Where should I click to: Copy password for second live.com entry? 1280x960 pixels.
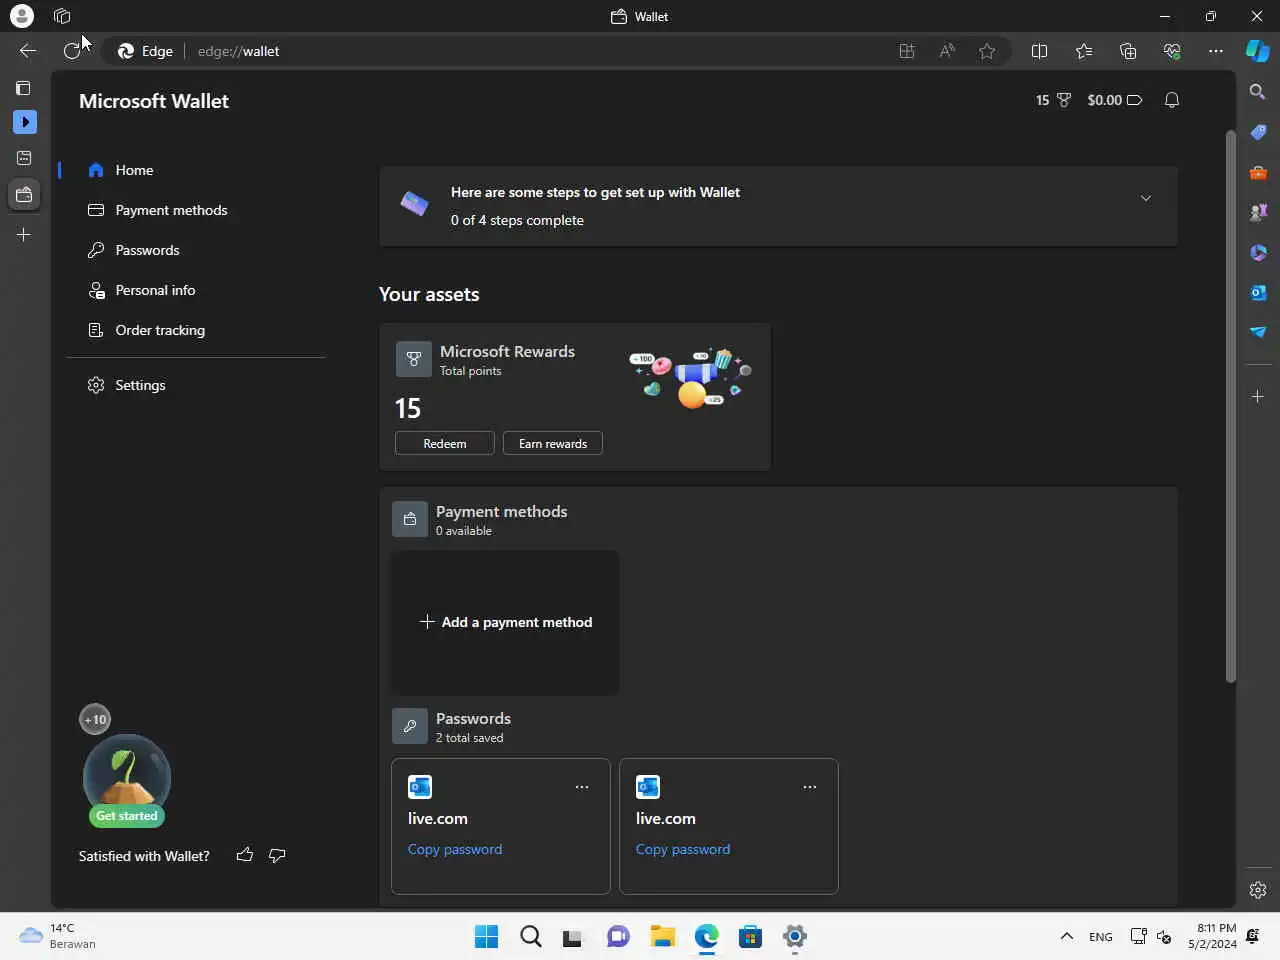coord(683,849)
